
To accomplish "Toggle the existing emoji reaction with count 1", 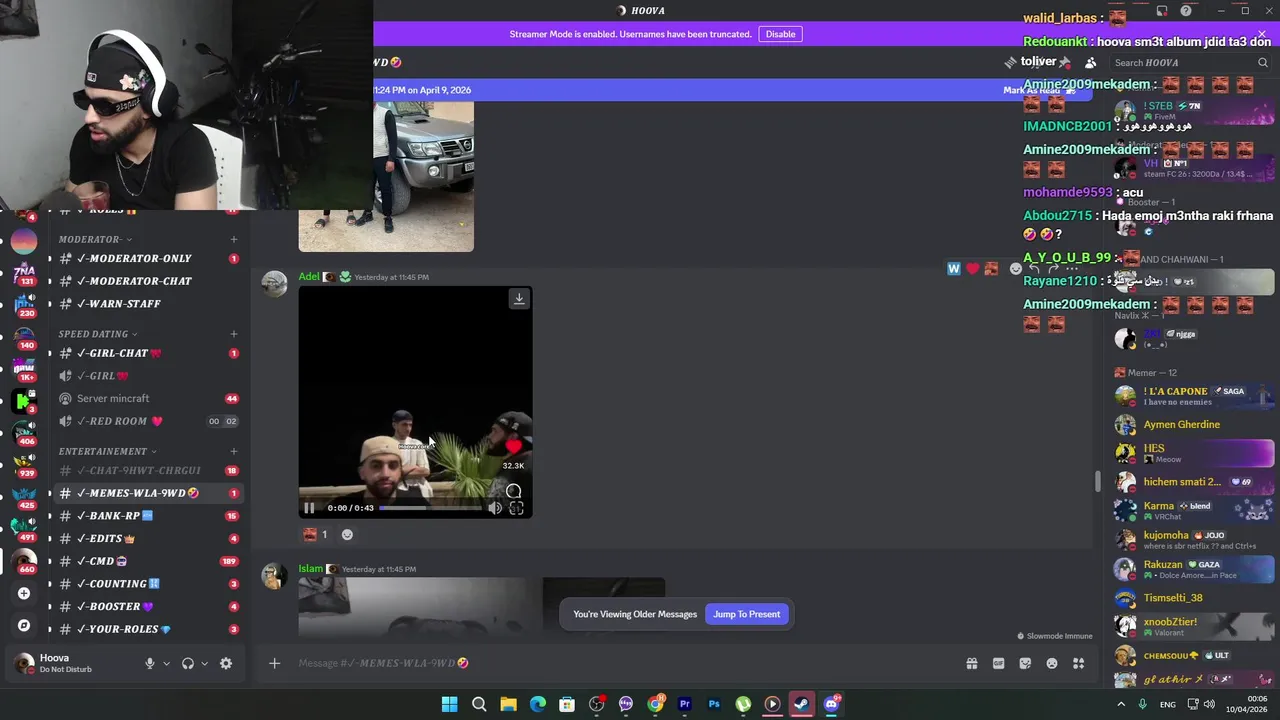I will tap(316, 534).
